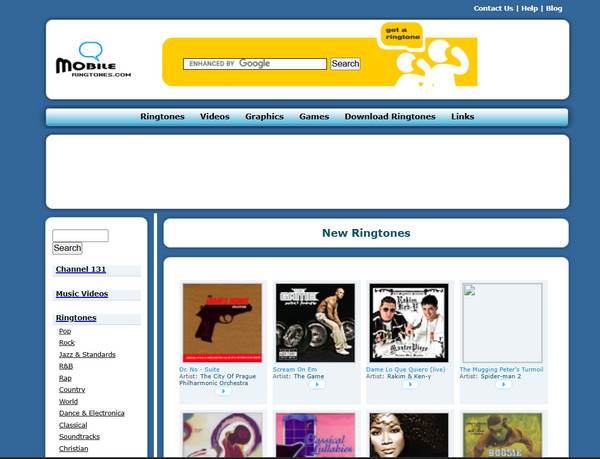Select Dance & Electronica category
Viewport: 600px width, 459px height.
(x=92, y=413)
